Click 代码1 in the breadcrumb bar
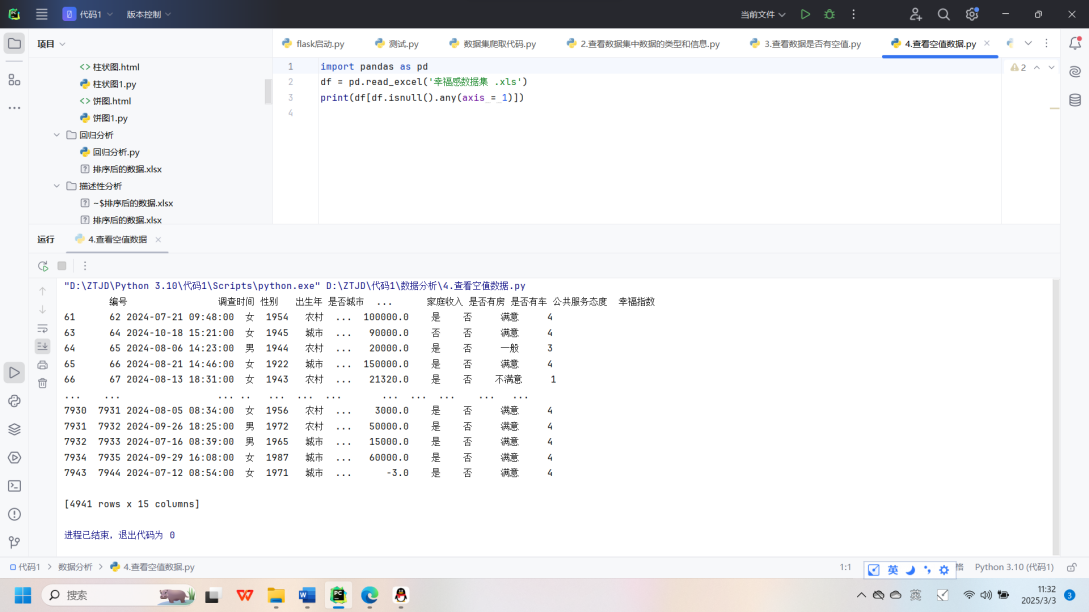1089x612 pixels. tap(25, 567)
